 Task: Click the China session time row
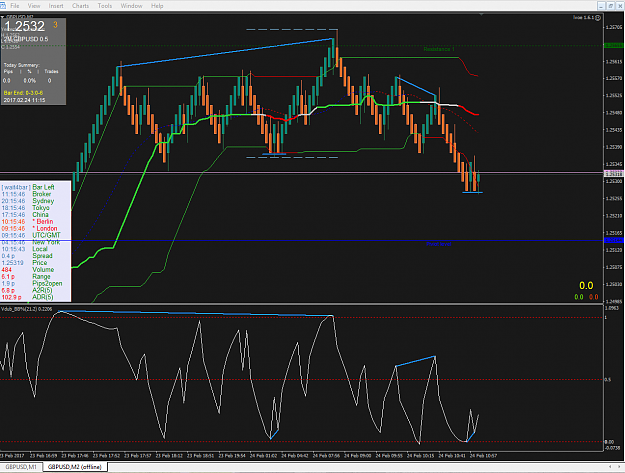coord(25,215)
